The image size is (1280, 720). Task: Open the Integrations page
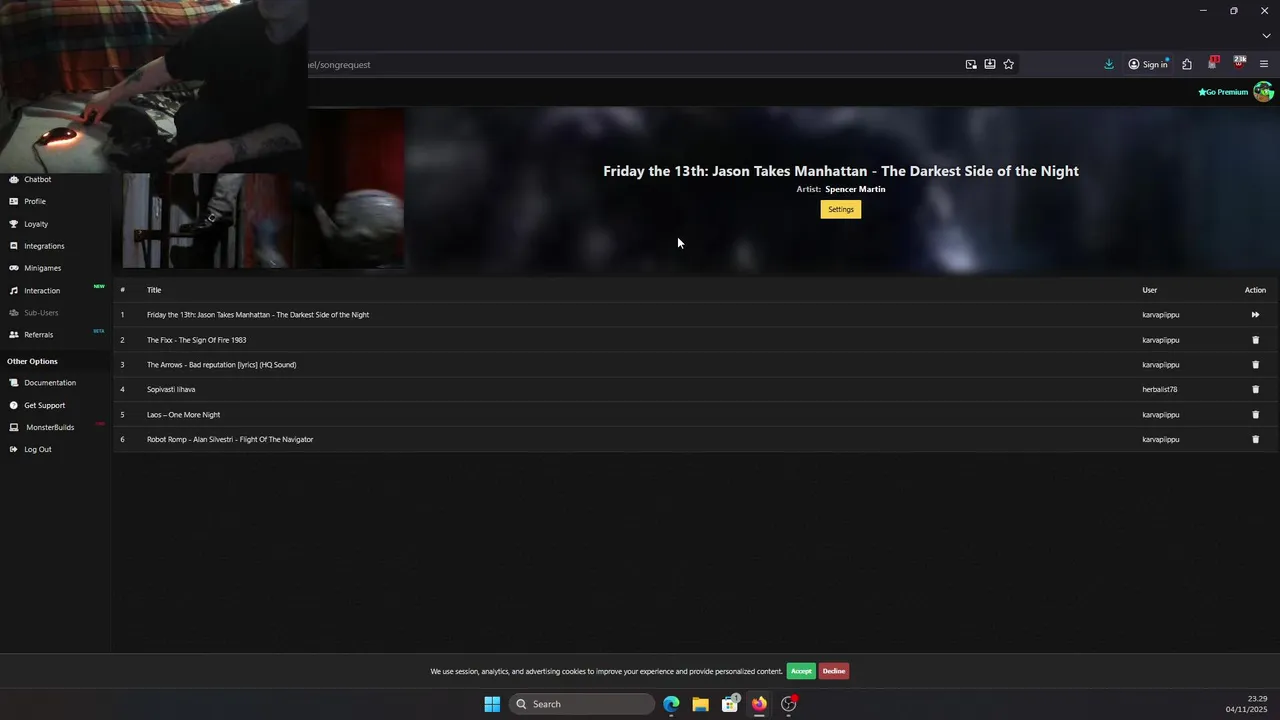44,246
